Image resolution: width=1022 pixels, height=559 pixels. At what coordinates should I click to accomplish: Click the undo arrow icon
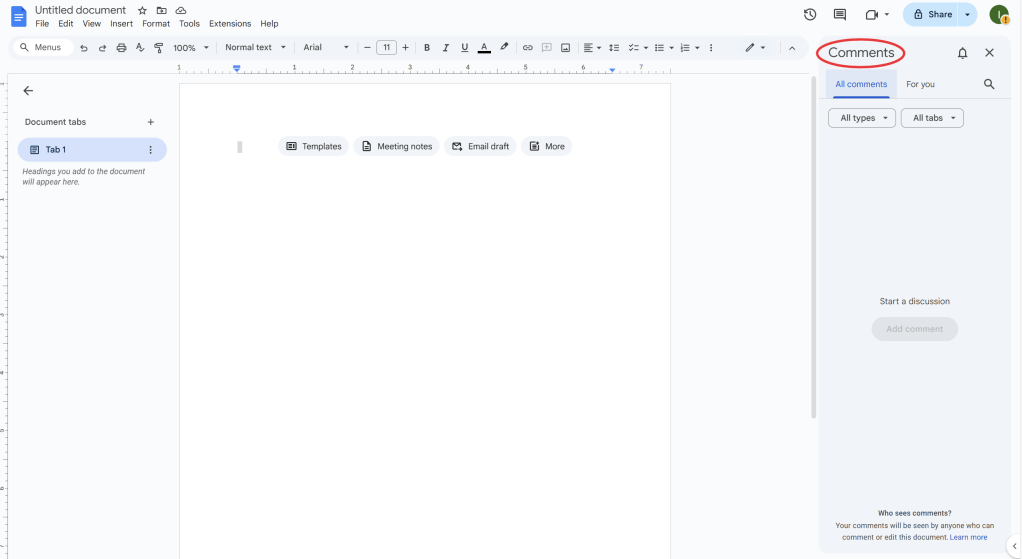[84, 48]
